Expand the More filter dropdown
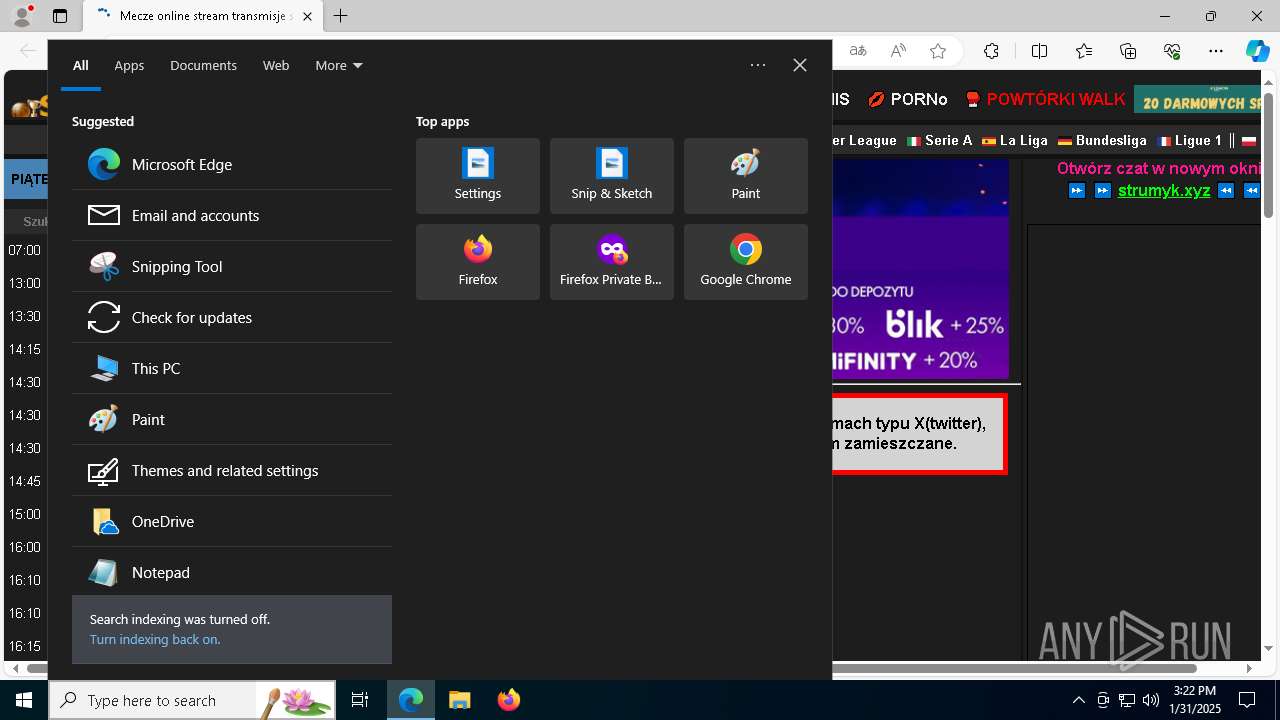 point(339,65)
